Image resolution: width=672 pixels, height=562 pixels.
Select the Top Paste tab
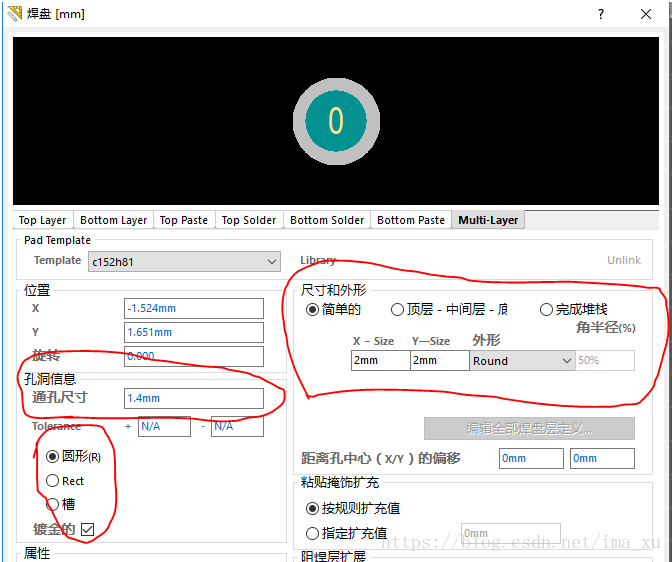(184, 220)
